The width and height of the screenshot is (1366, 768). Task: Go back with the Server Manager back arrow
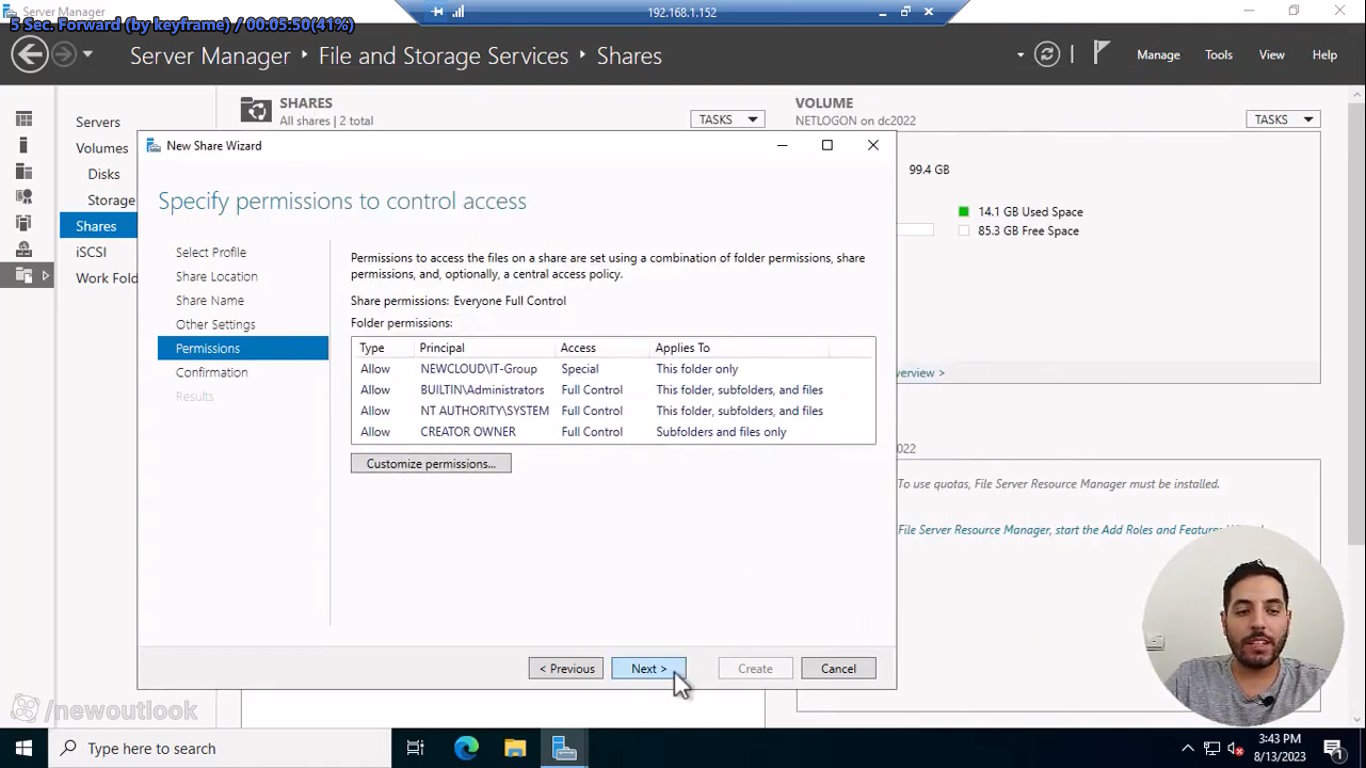click(30, 54)
